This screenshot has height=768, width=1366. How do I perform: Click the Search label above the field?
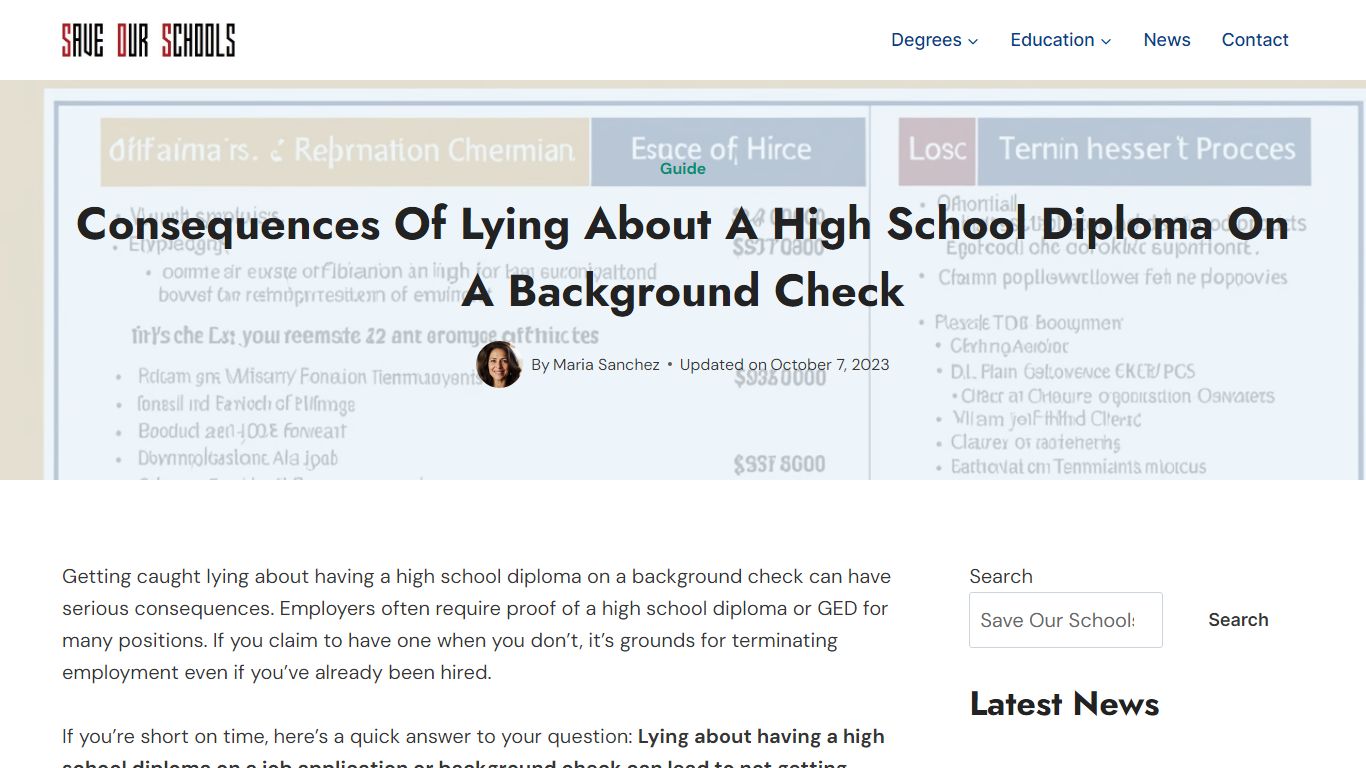click(x=1001, y=576)
